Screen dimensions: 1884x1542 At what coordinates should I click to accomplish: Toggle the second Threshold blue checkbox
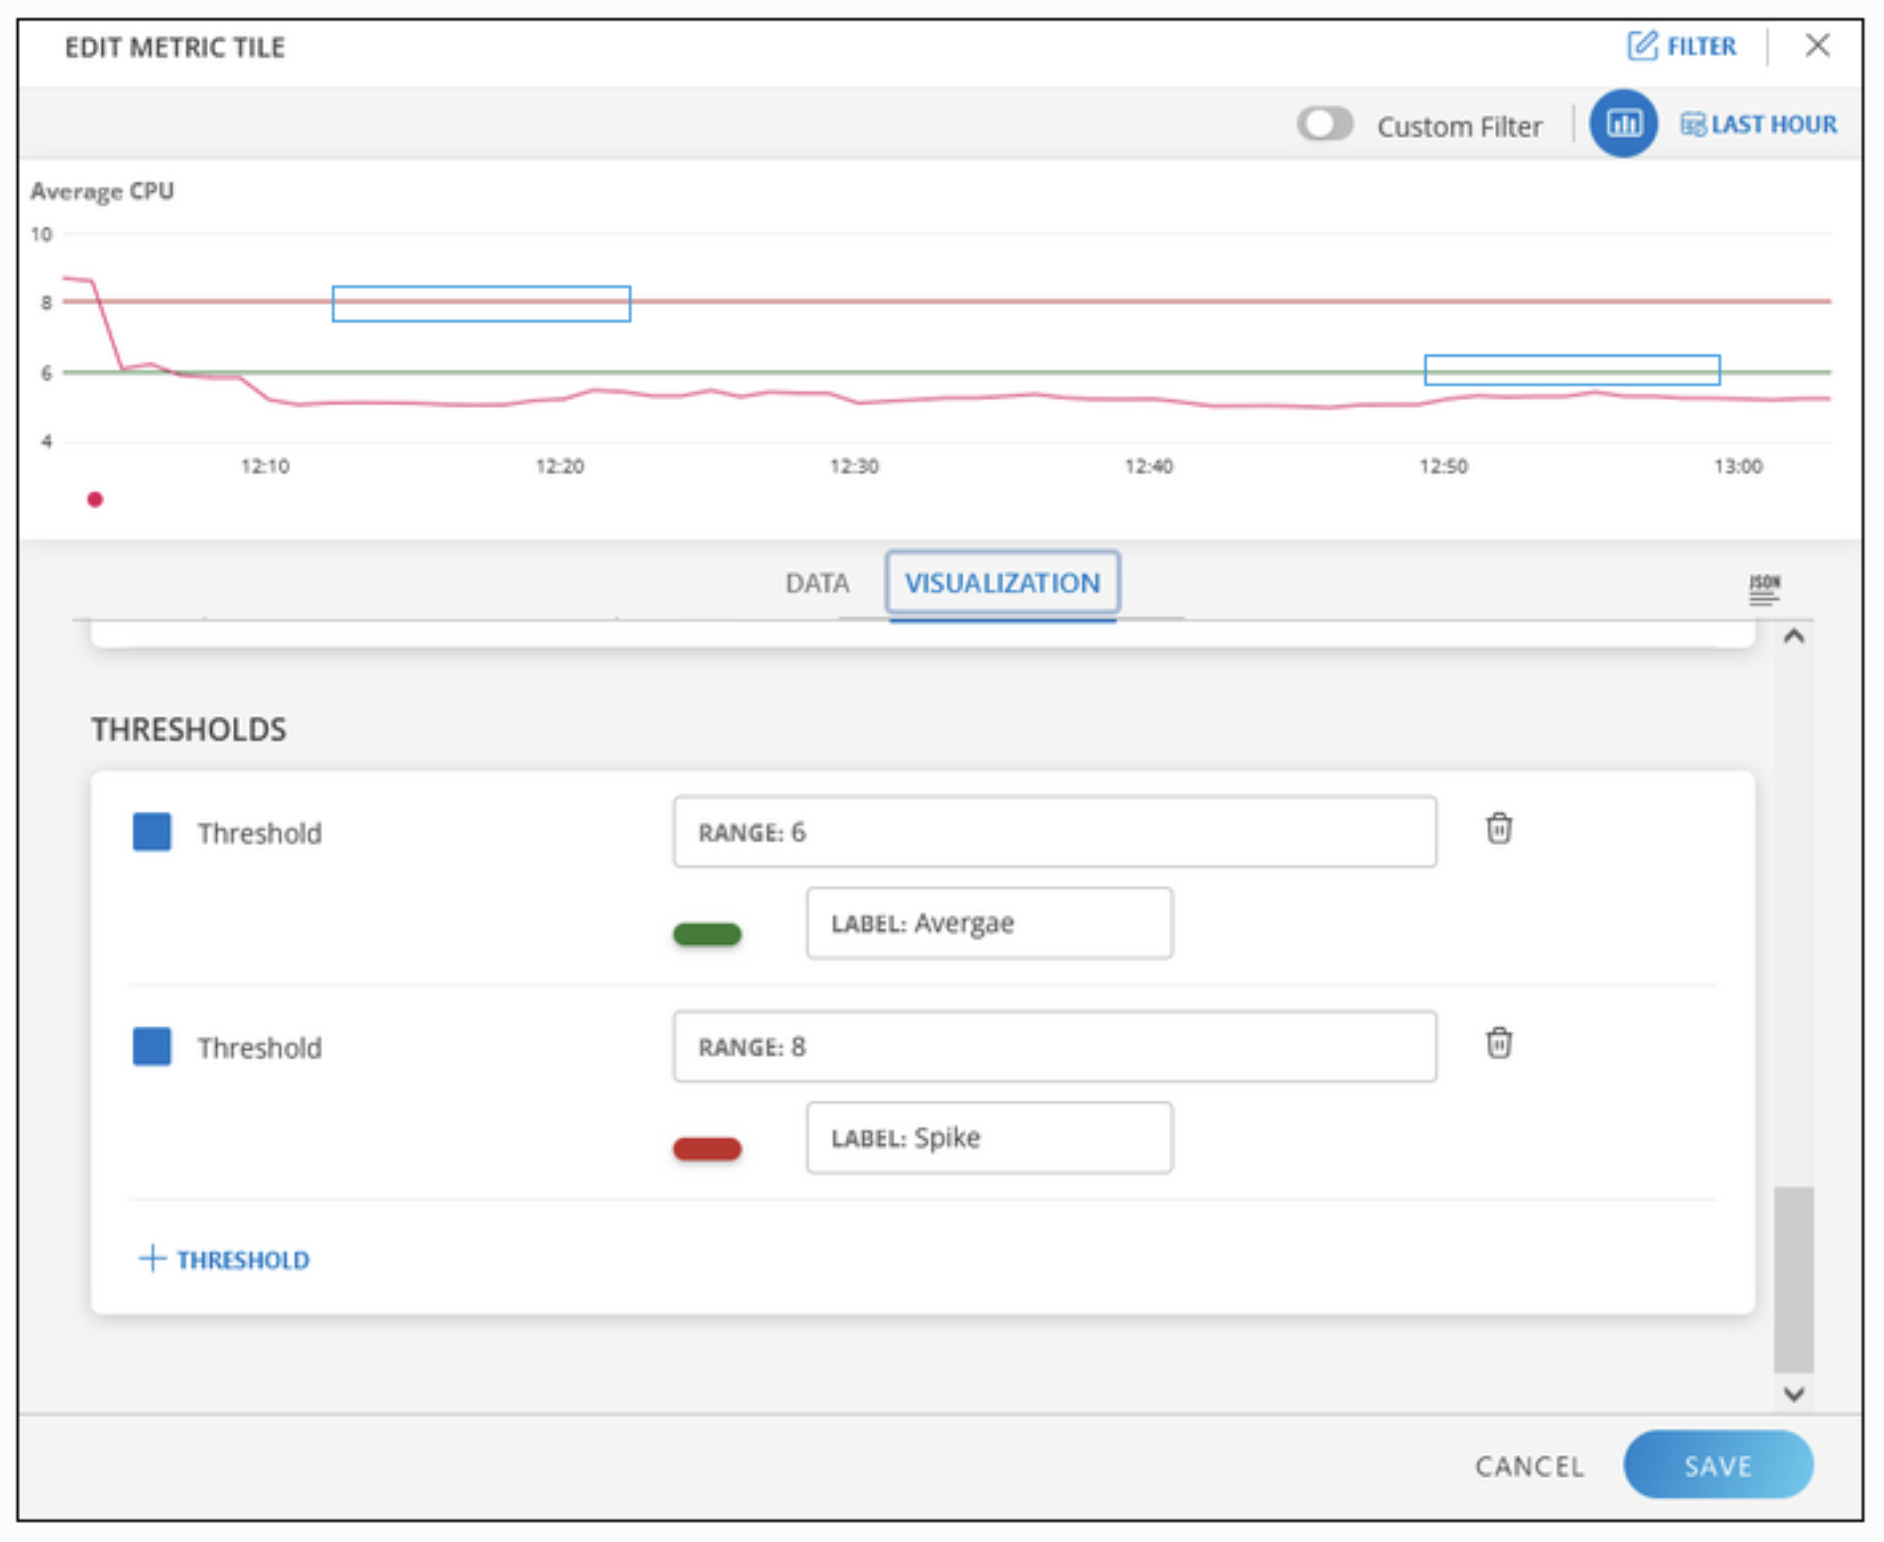[x=152, y=1047]
